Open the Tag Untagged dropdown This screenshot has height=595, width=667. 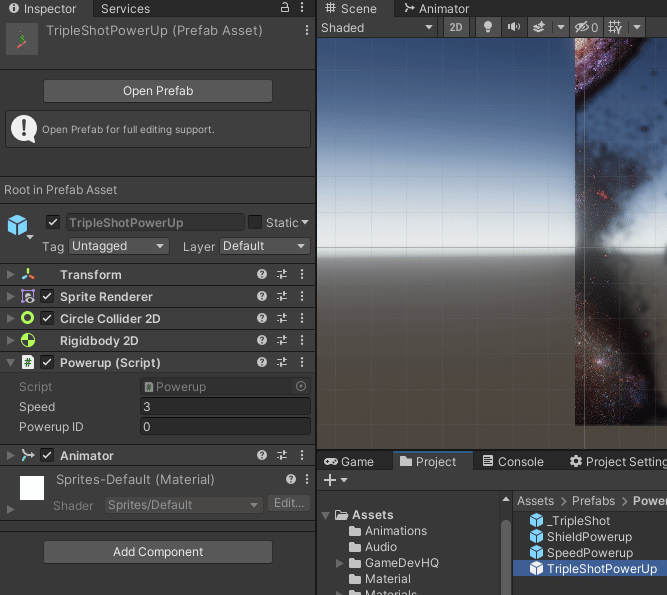point(119,246)
